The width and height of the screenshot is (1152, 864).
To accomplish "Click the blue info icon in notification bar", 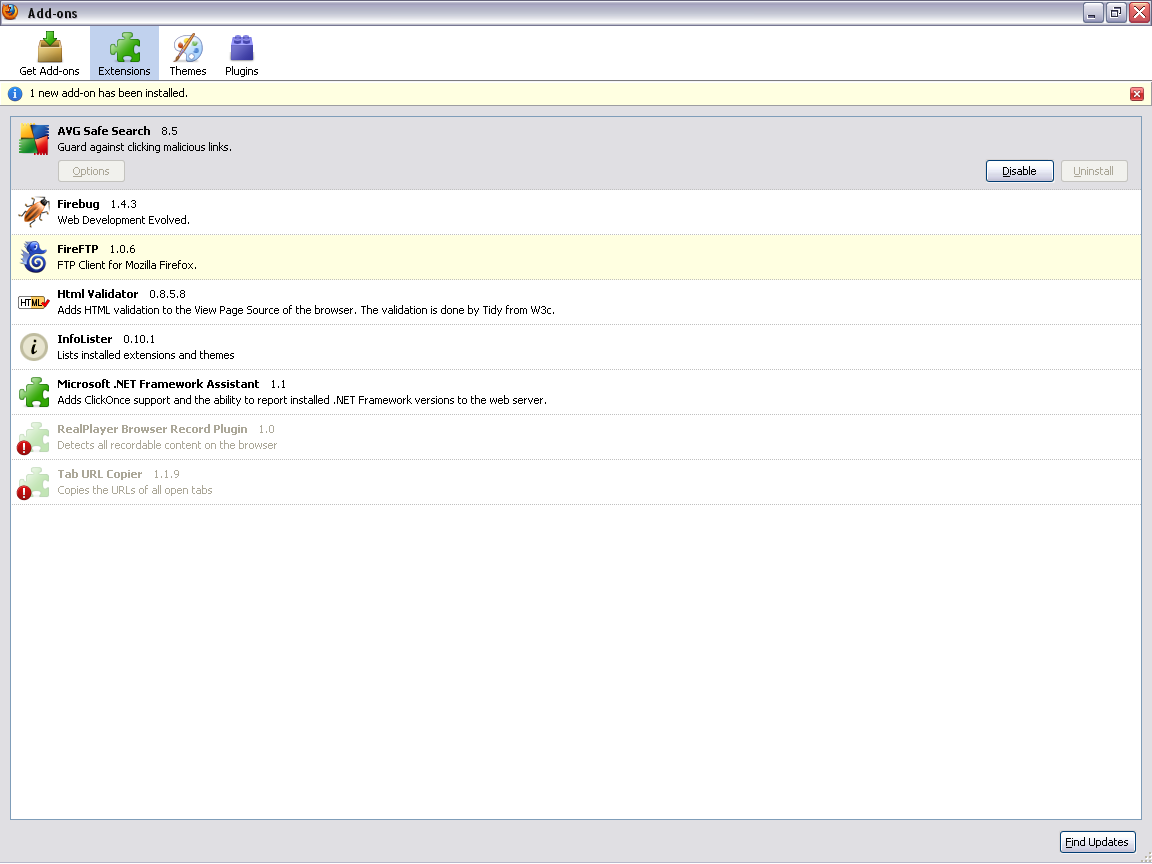I will (15, 93).
